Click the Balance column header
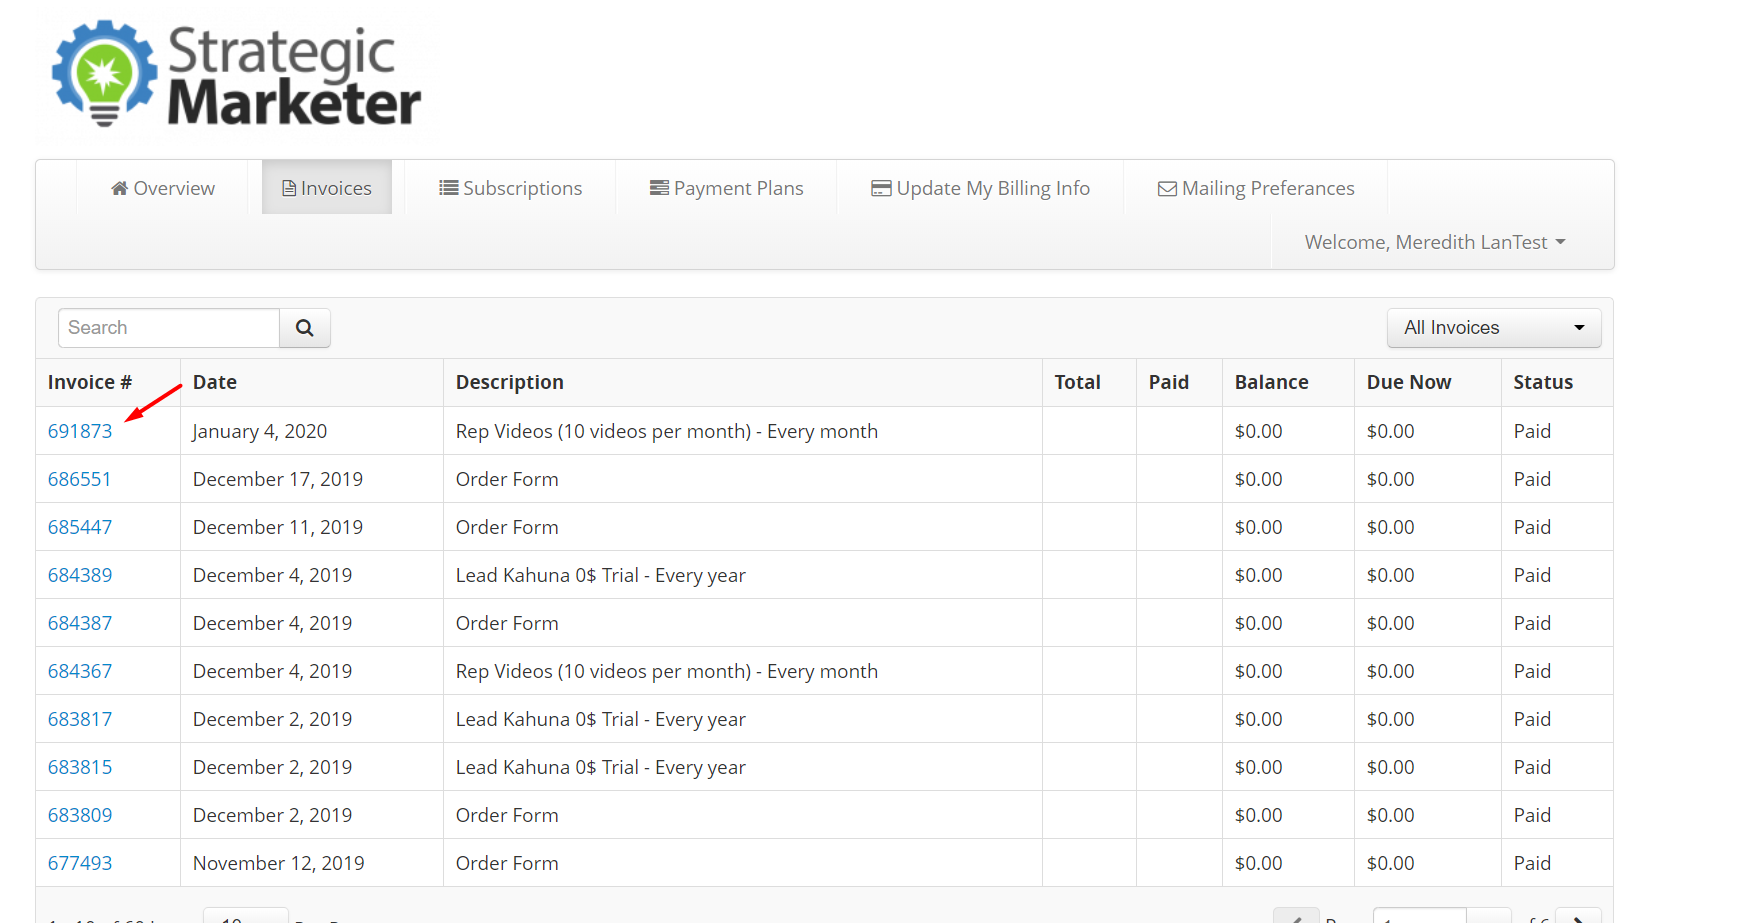This screenshot has width=1762, height=923. 1271,382
